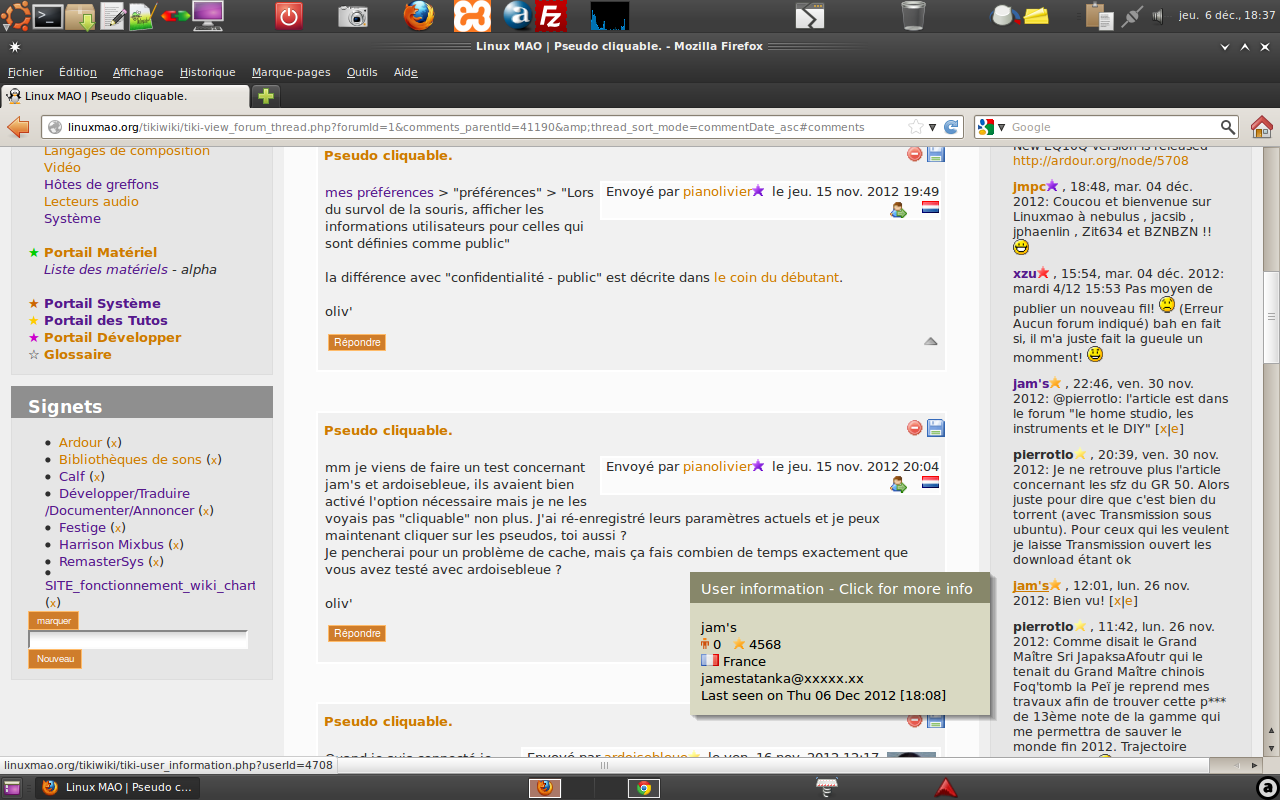The height and width of the screenshot is (800, 1280).
Task: Click Répondre under the 19:49 post
Action: (x=357, y=342)
